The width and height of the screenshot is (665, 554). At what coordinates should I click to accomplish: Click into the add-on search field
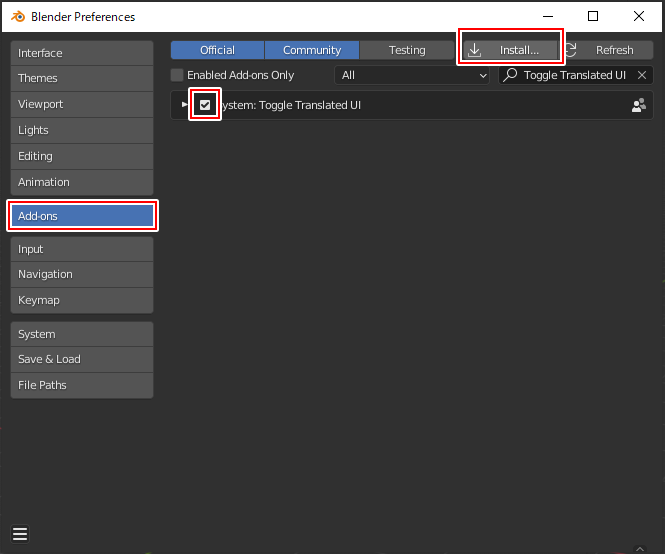pyautogui.click(x=572, y=75)
